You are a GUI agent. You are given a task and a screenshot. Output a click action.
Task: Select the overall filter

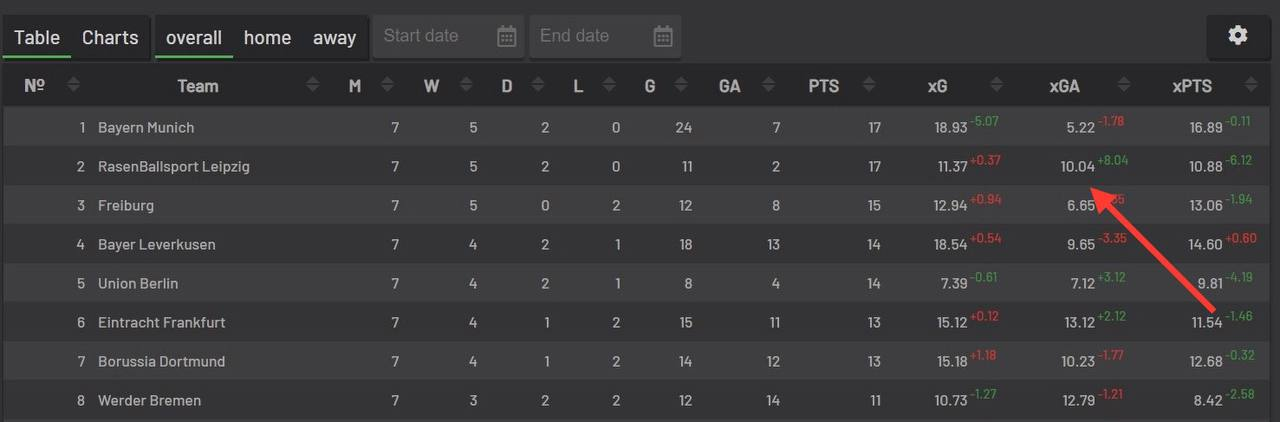(x=194, y=38)
